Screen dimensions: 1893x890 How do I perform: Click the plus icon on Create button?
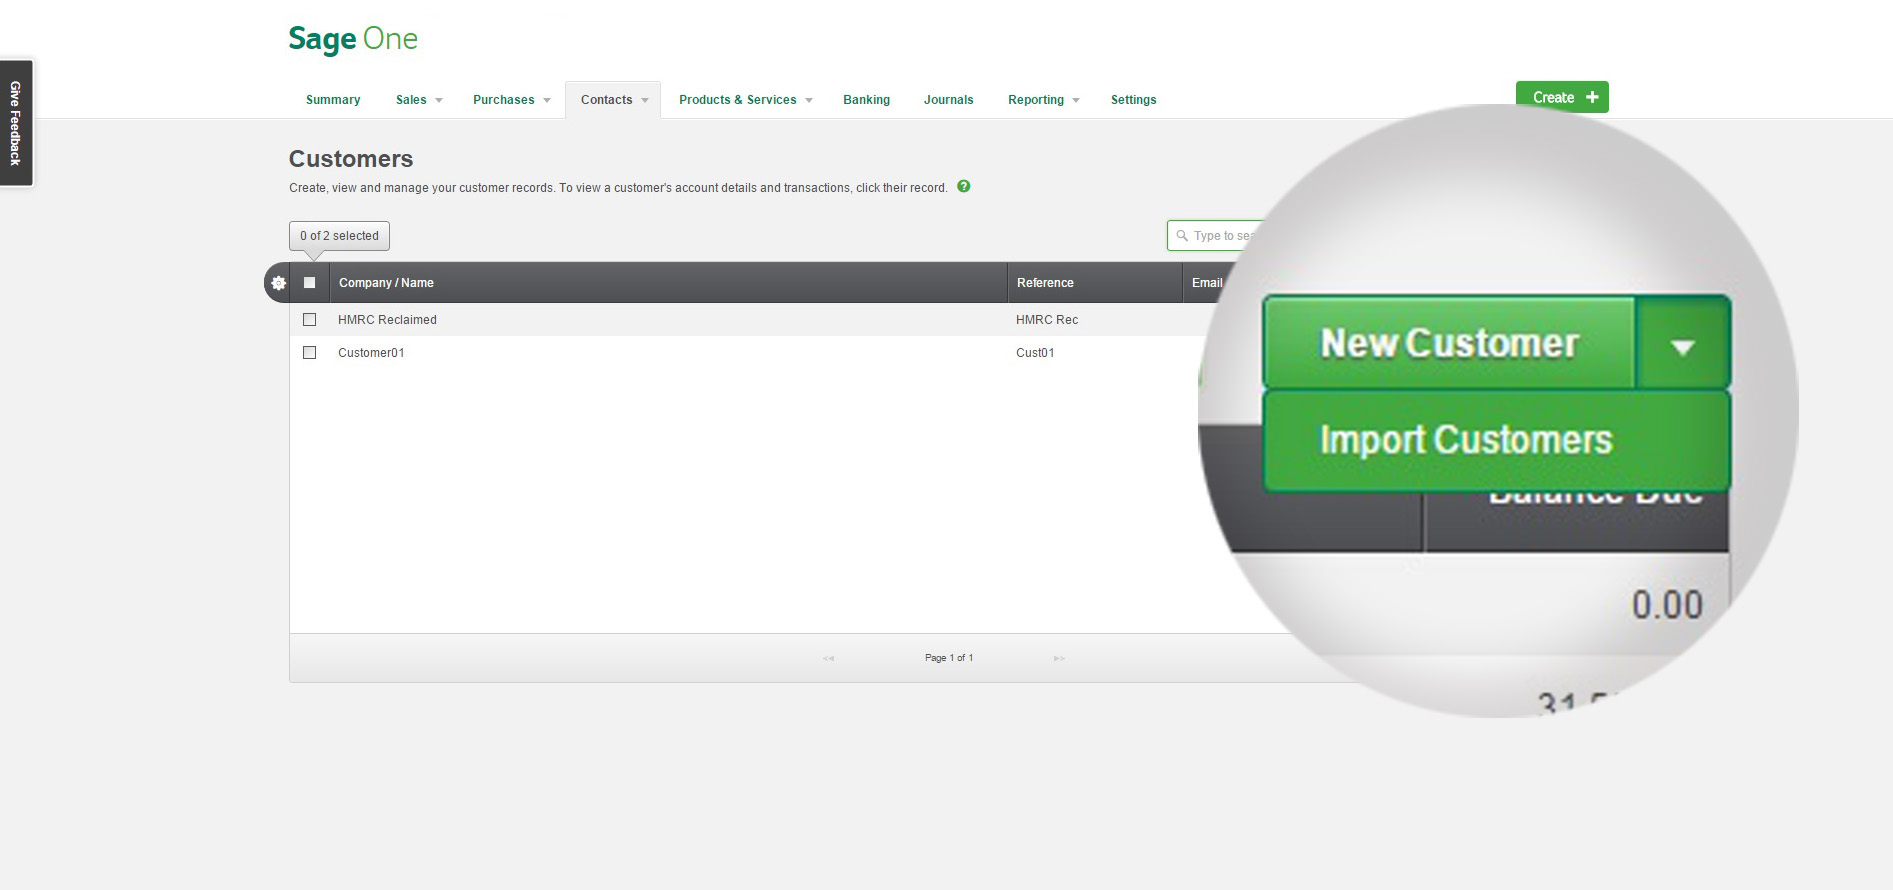tap(1592, 97)
